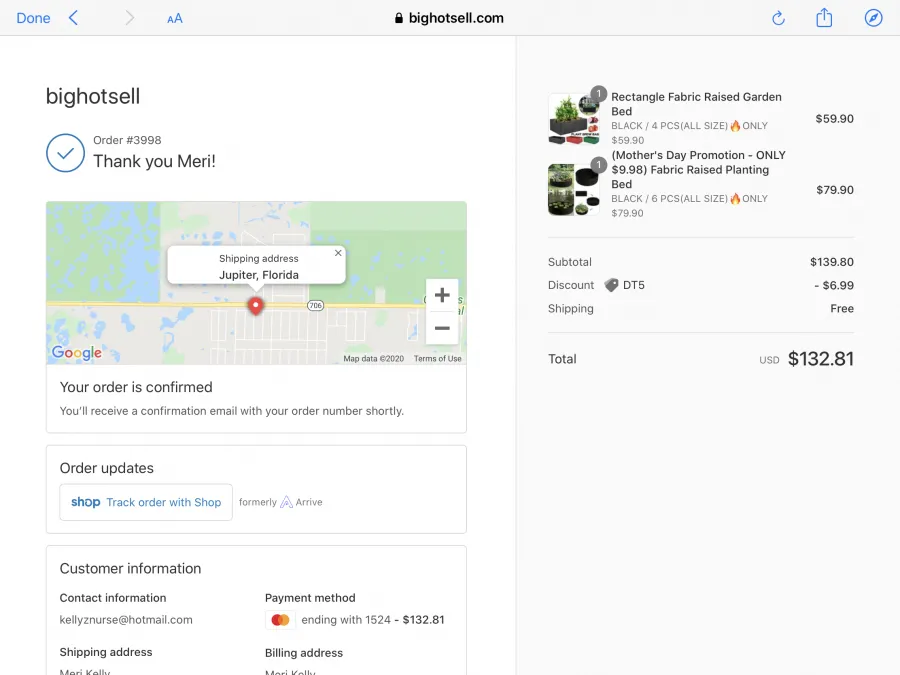Tap Done to close the browser view
Screen dimensions: 900x675
pos(33,18)
